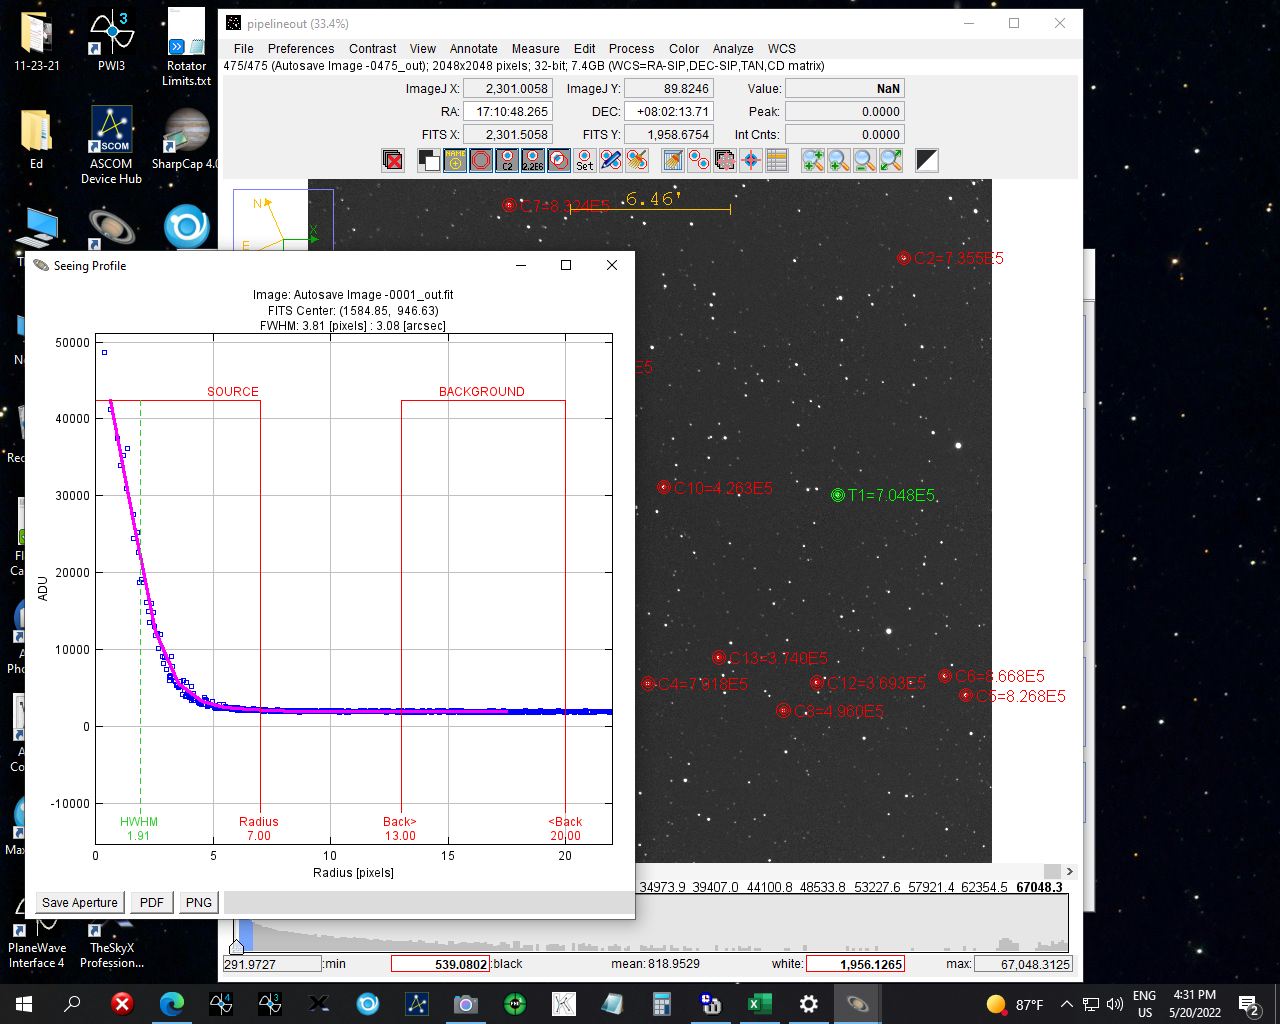Click the zoom in magnifier icon
This screenshot has width=1280, height=1024.
click(839, 160)
